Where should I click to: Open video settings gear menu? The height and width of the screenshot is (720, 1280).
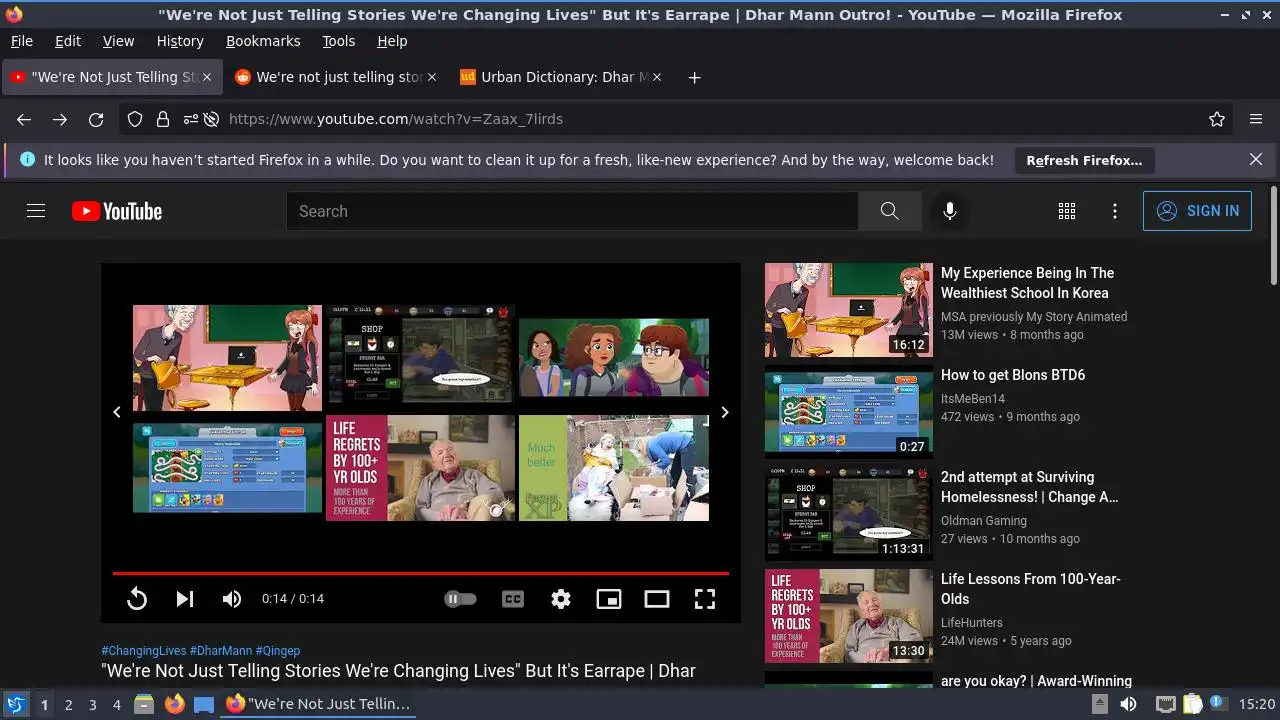(x=561, y=599)
